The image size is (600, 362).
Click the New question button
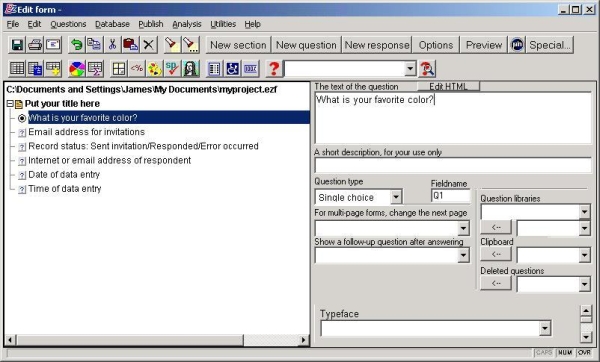[x=306, y=45]
